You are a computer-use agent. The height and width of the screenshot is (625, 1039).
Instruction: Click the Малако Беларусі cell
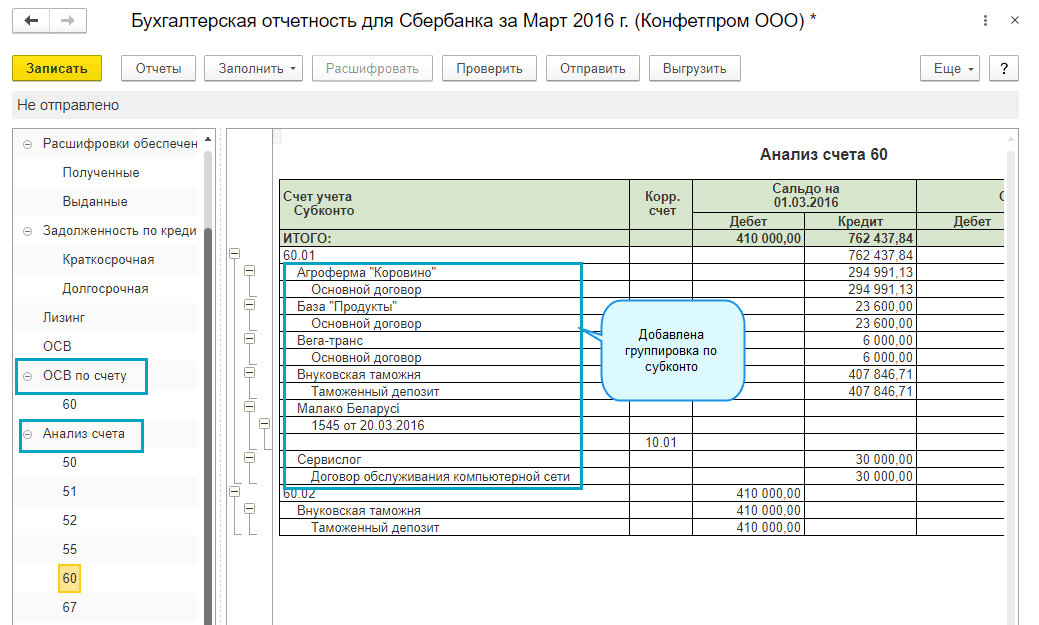455,408
